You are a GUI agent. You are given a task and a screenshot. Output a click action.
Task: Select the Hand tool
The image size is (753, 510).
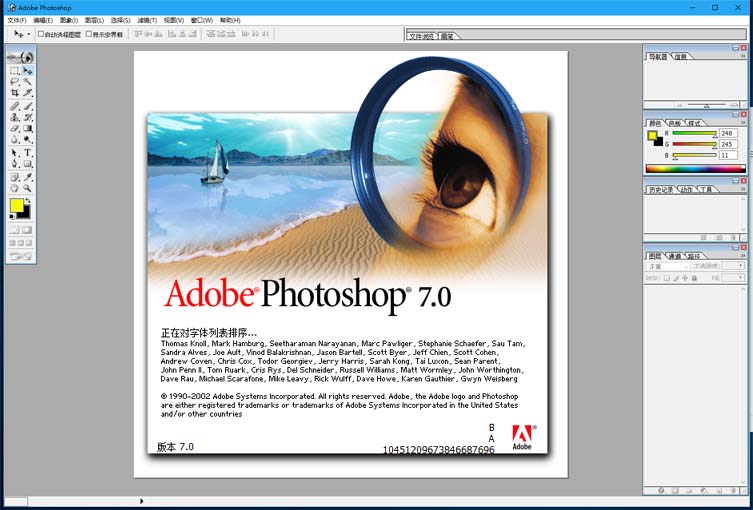(14, 188)
